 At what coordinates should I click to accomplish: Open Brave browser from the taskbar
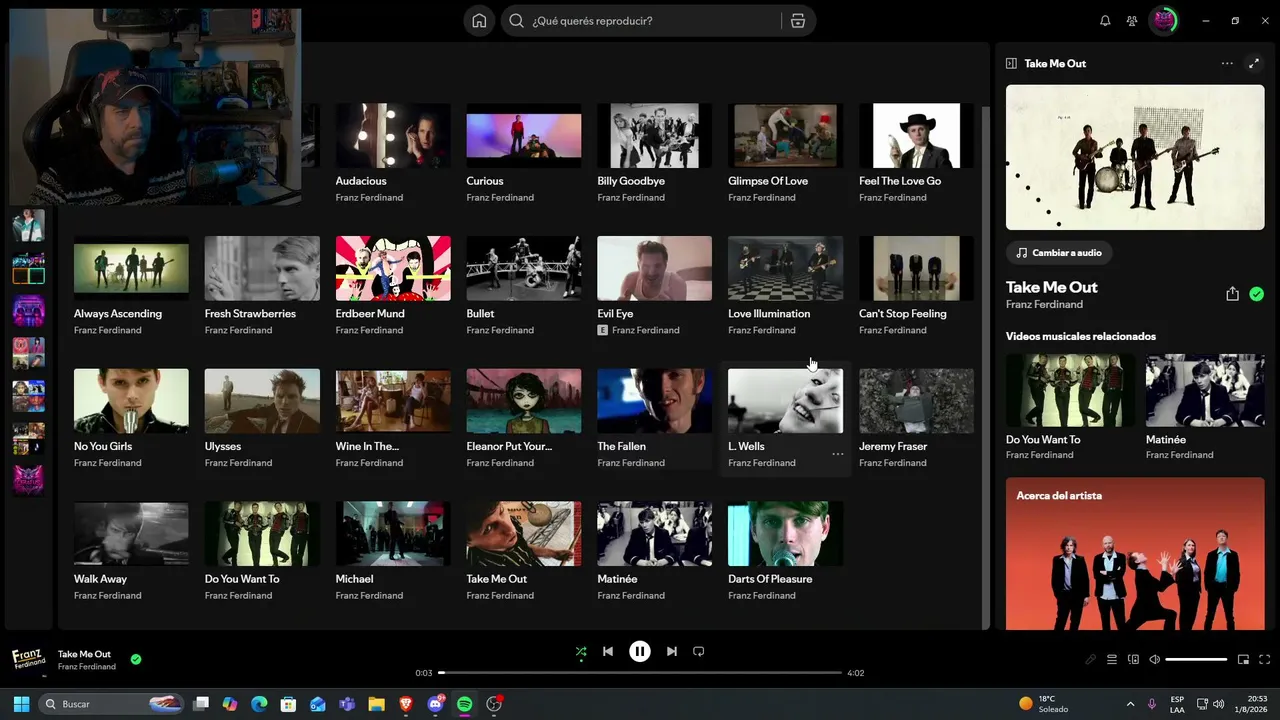[x=405, y=704]
